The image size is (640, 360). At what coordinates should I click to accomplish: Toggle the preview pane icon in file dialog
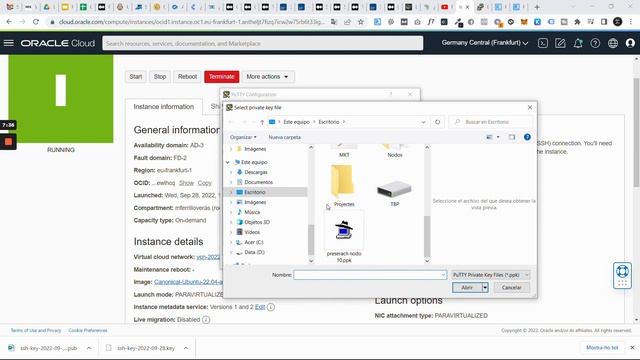coord(512,137)
